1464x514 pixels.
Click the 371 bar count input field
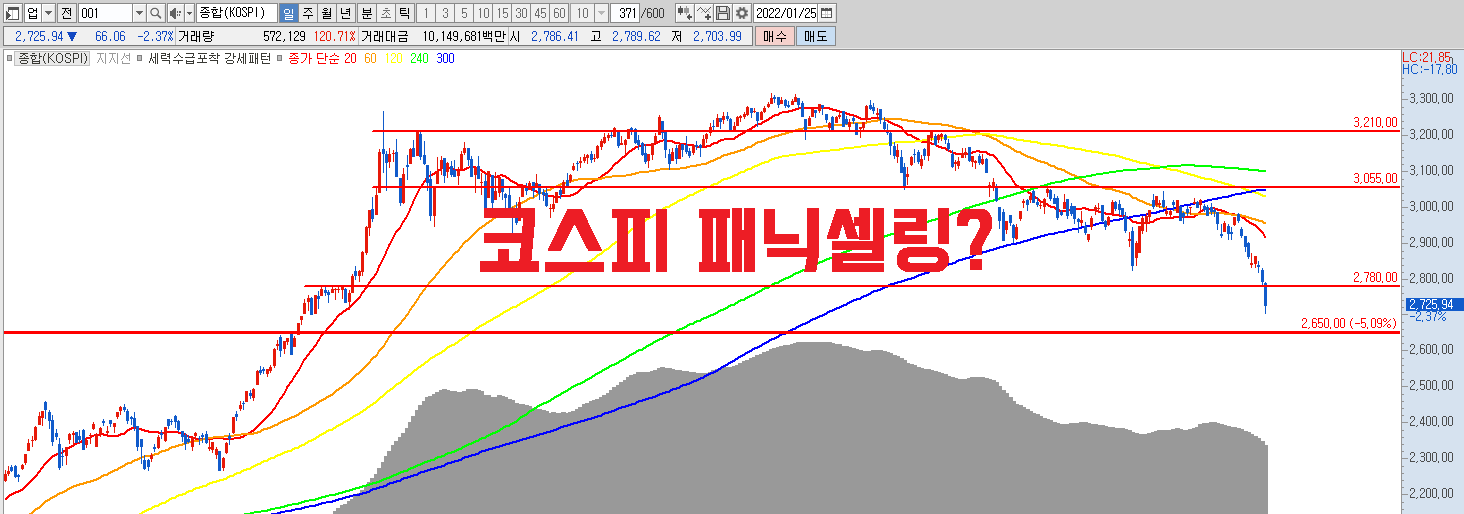[x=627, y=13]
